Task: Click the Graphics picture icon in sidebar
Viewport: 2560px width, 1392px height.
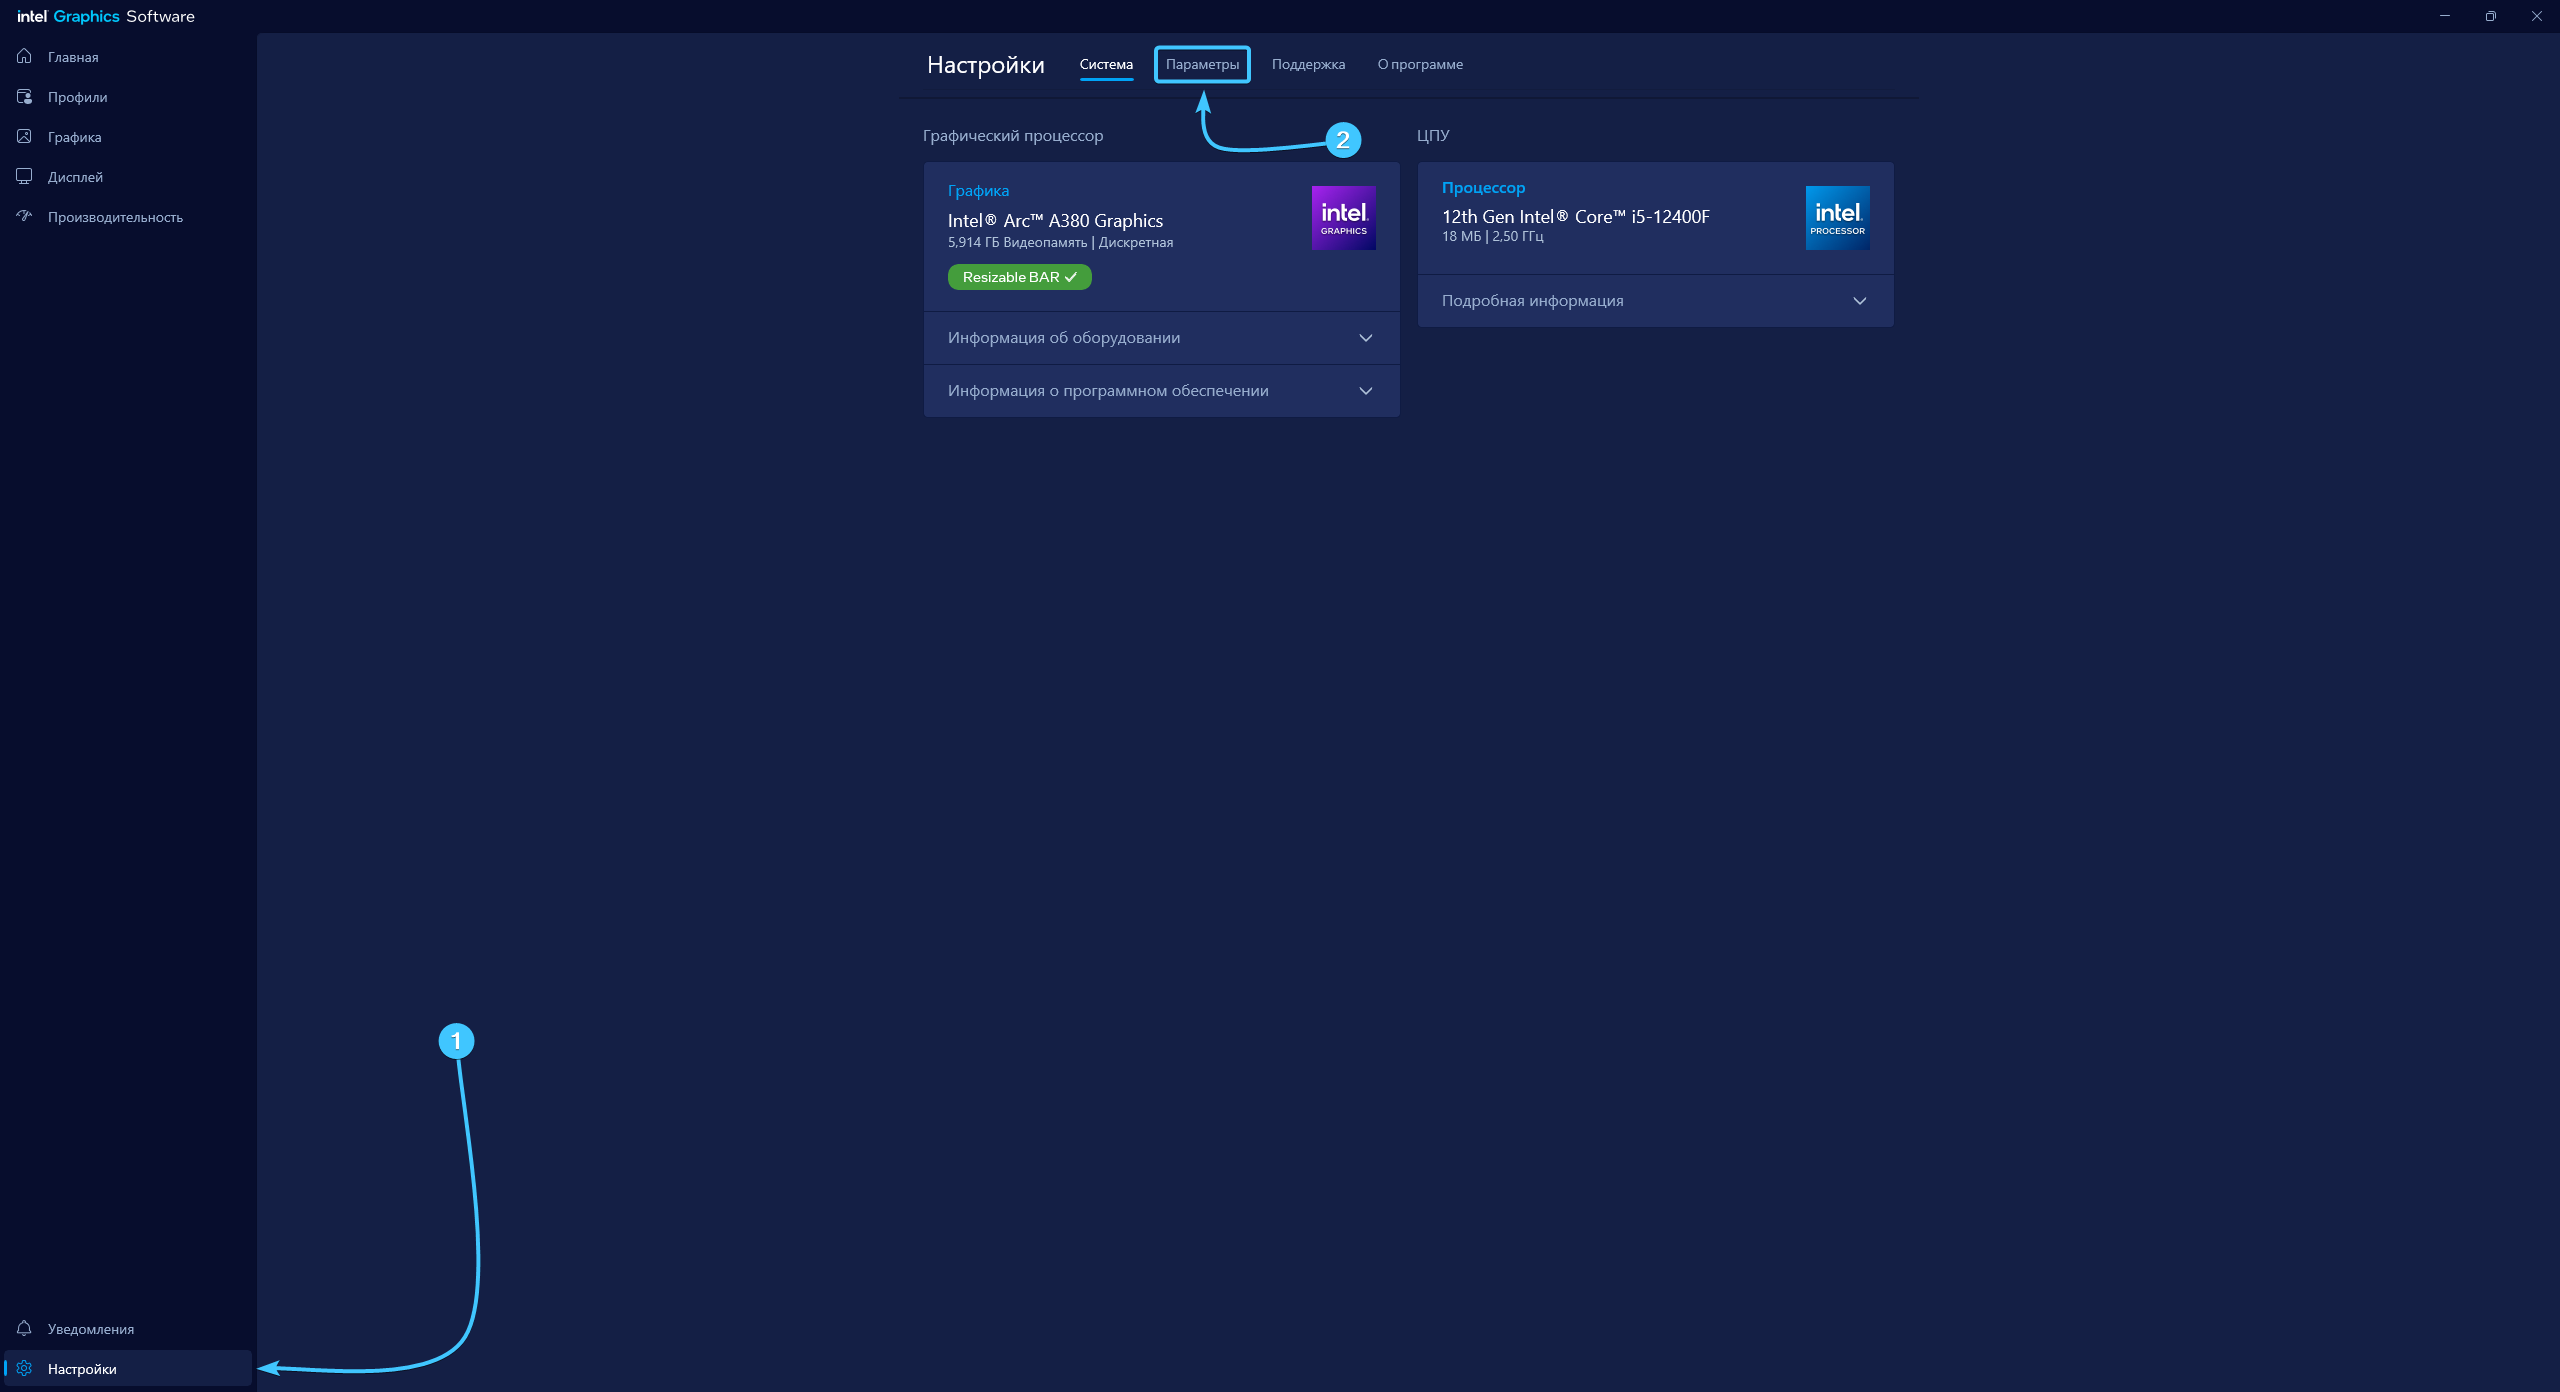Action: 24,136
